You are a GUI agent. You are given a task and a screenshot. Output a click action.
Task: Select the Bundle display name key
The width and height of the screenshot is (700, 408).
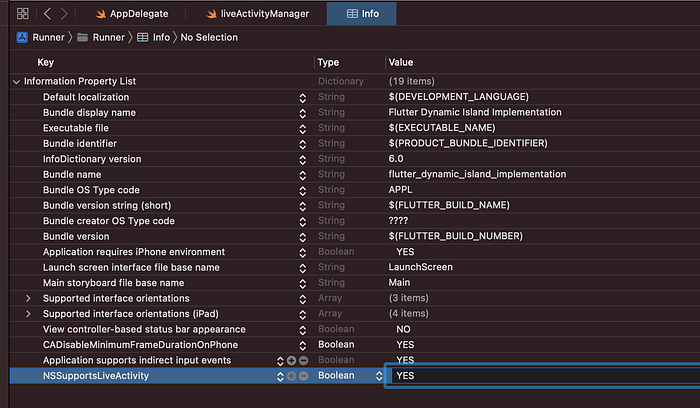point(89,112)
